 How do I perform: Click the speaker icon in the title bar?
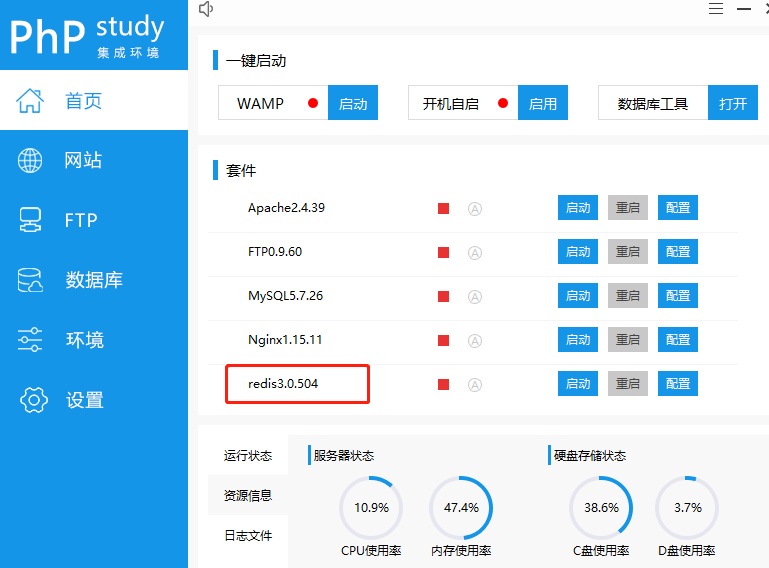point(206,9)
